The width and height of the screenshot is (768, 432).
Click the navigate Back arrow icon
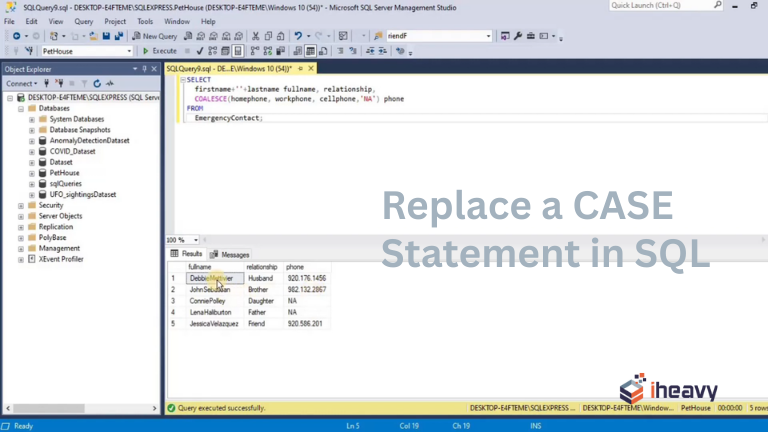[x=16, y=36]
